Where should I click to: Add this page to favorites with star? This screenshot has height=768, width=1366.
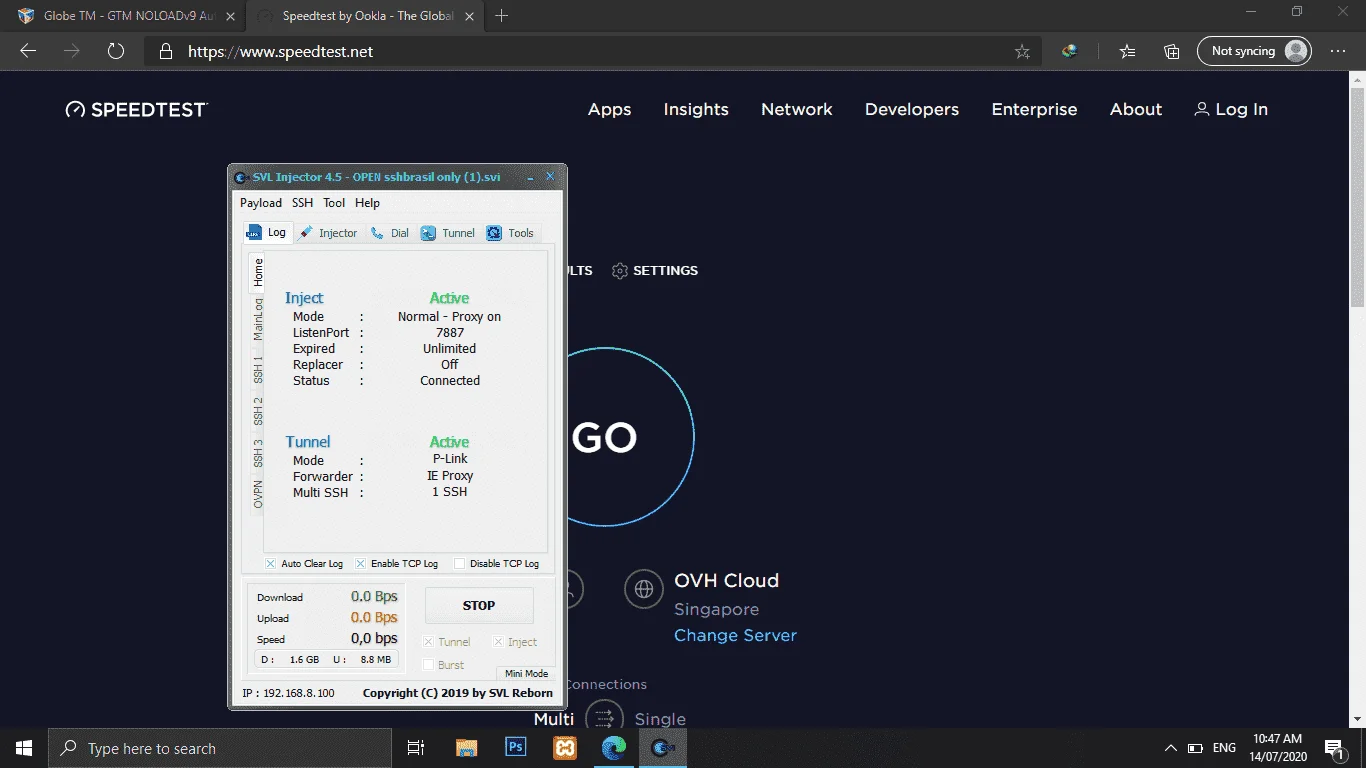click(1022, 51)
